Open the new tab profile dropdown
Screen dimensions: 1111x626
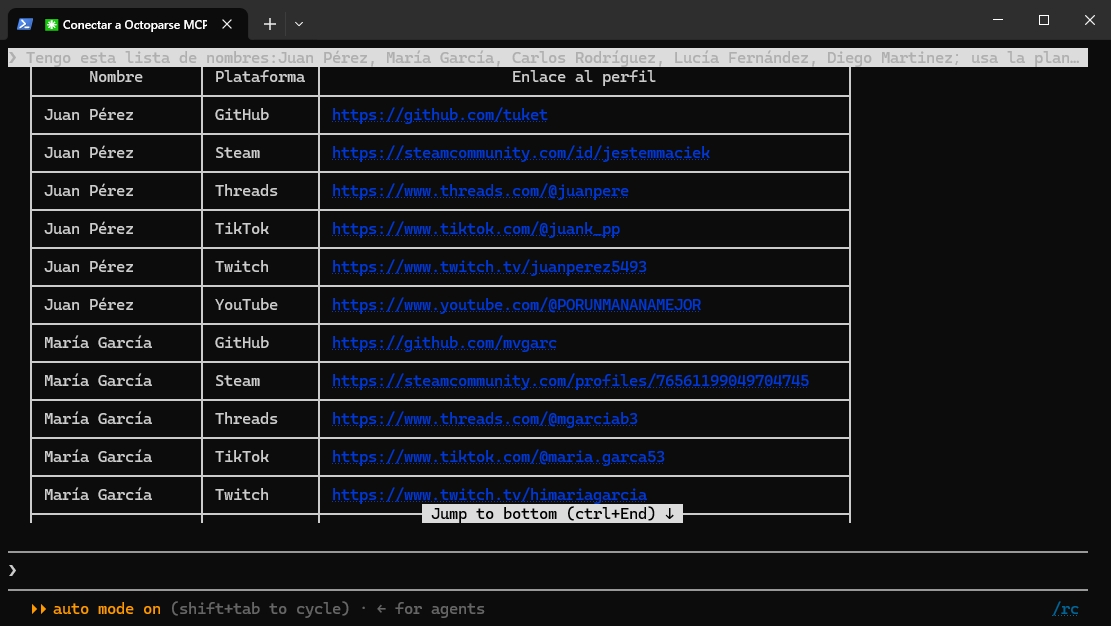click(x=299, y=24)
